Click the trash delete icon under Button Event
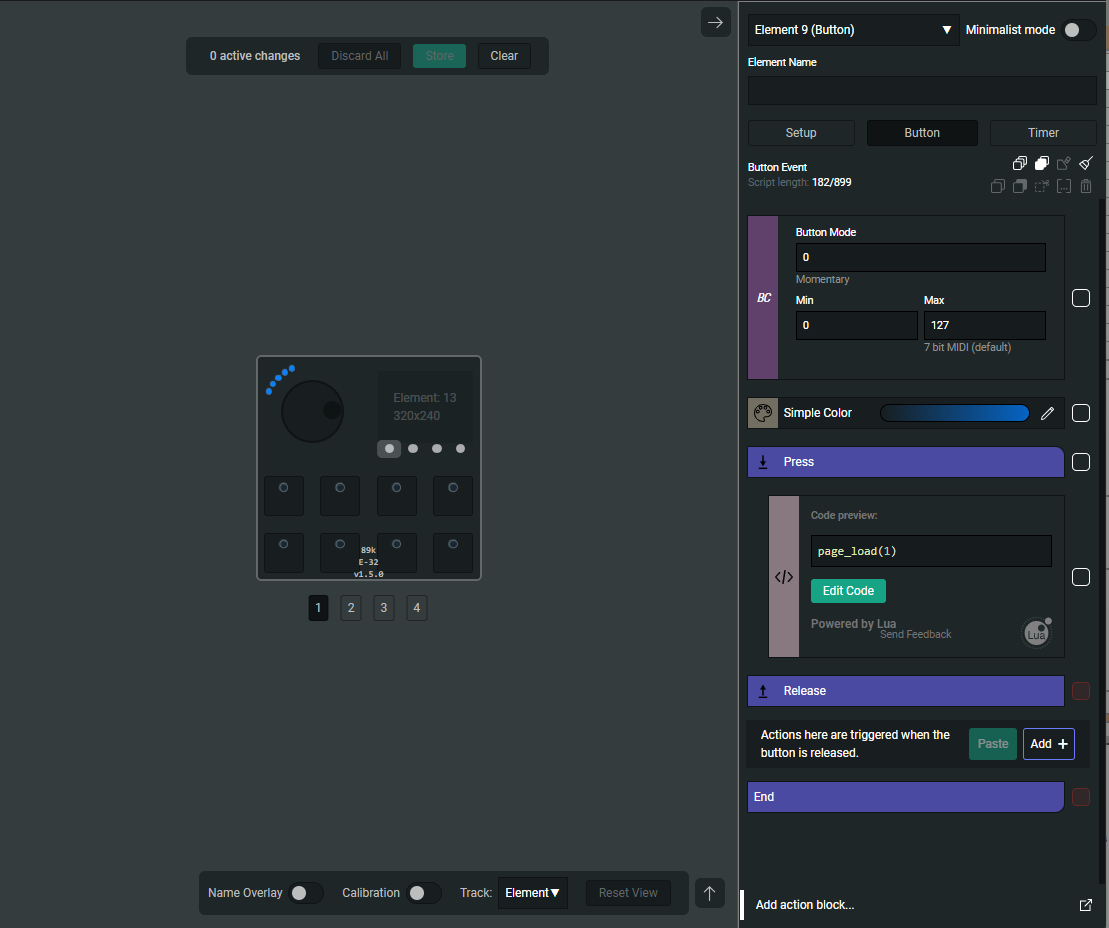The height and width of the screenshot is (928, 1109). (1086, 186)
